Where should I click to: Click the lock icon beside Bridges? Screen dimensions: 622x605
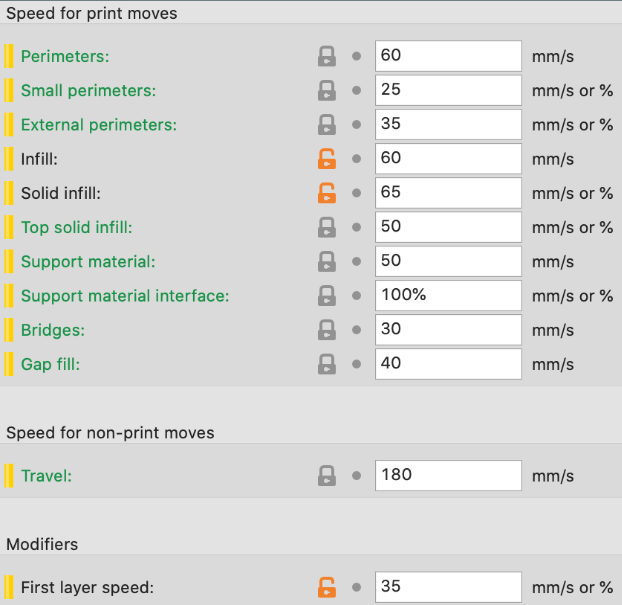(326, 330)
